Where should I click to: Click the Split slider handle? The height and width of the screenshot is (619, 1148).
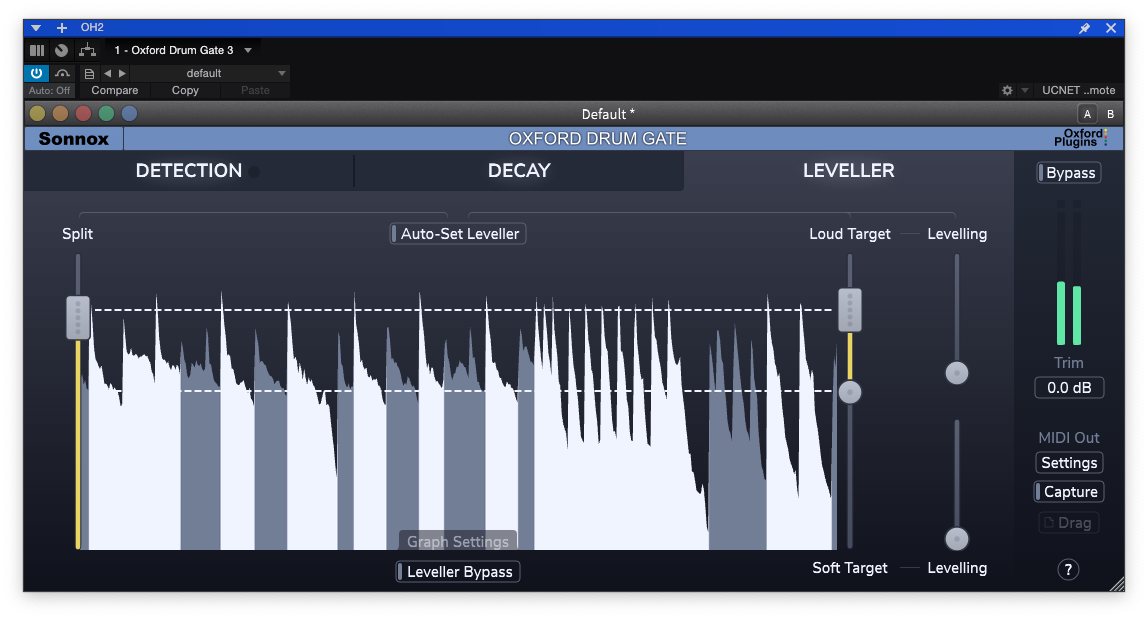click(78, 317)
